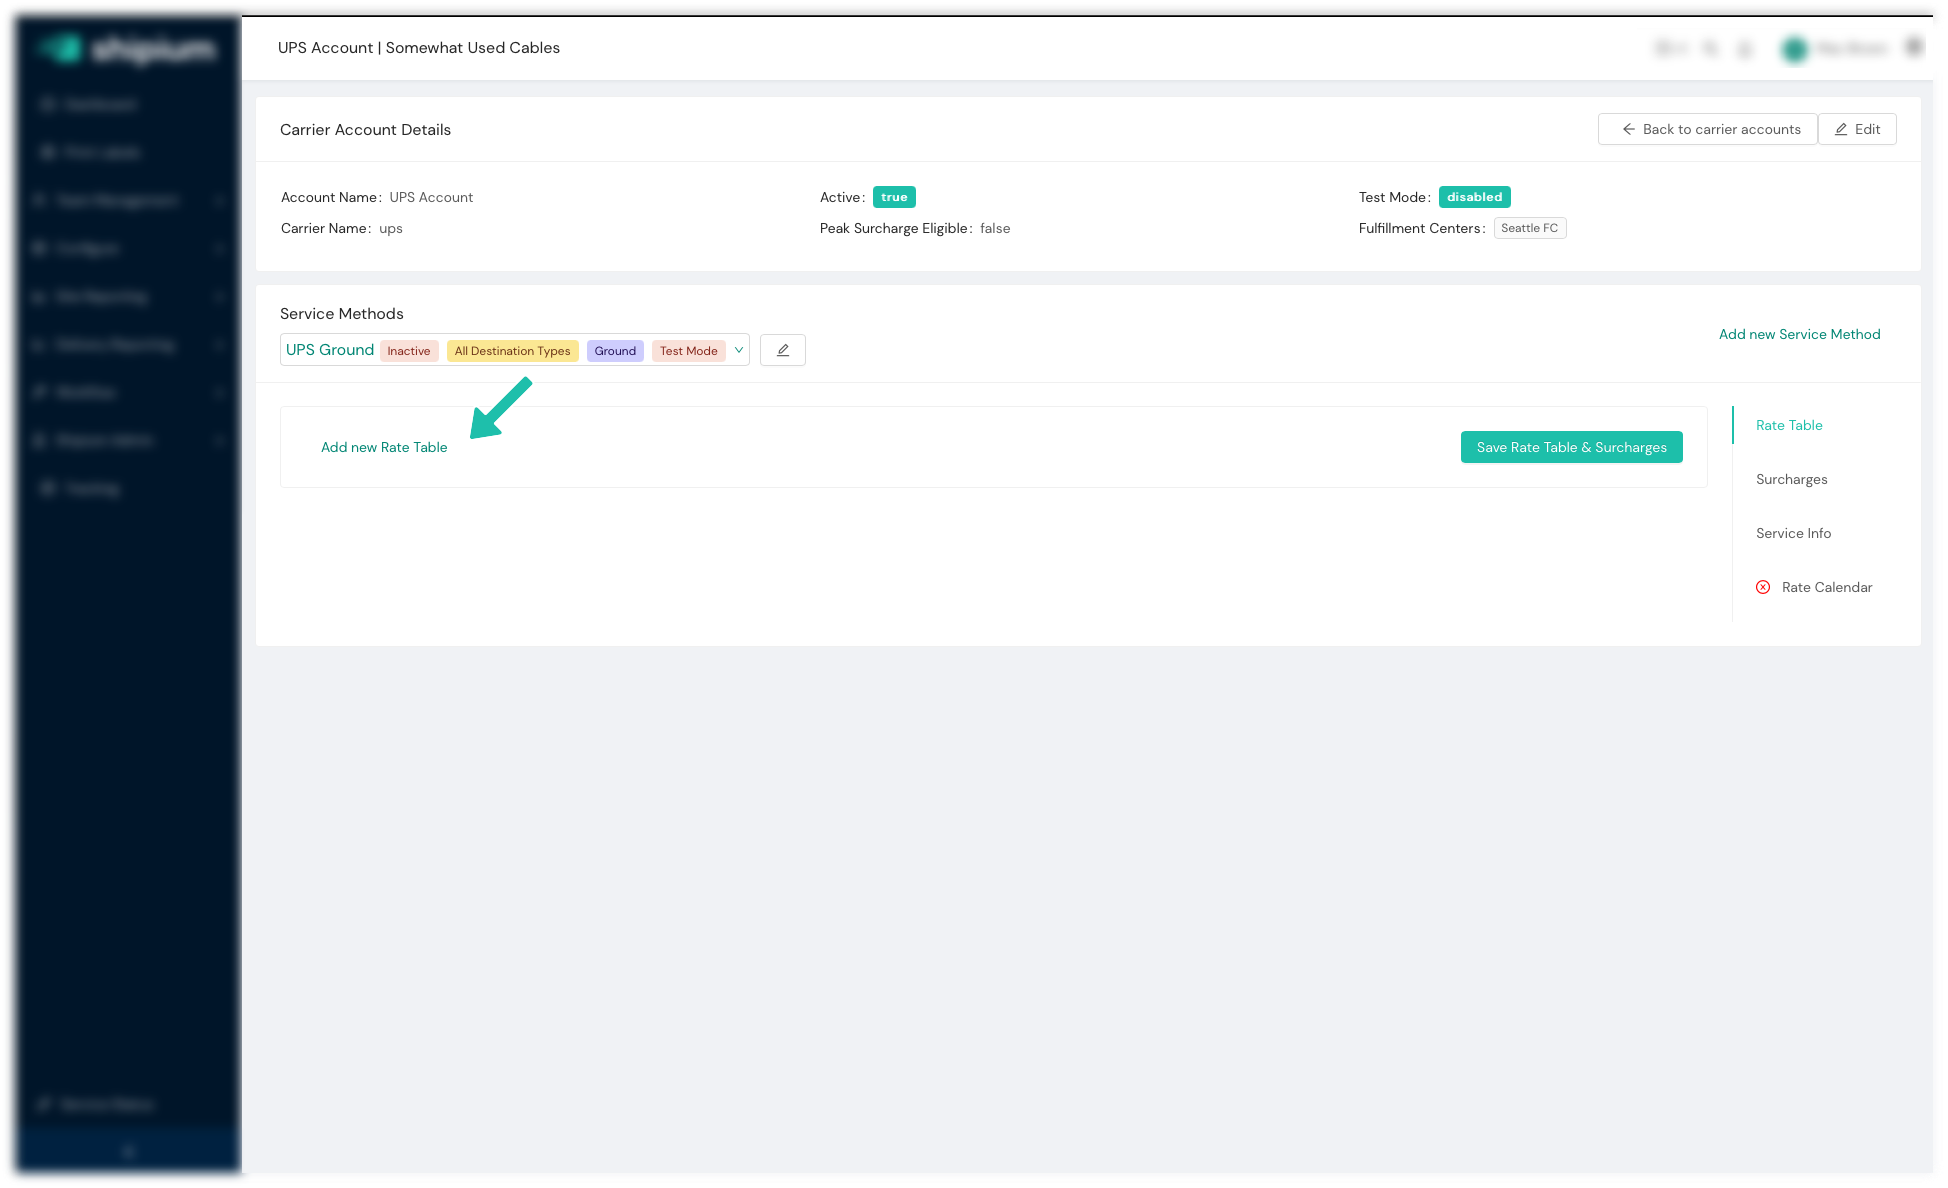Switch to the Service Info tab

coord(1793,533)
